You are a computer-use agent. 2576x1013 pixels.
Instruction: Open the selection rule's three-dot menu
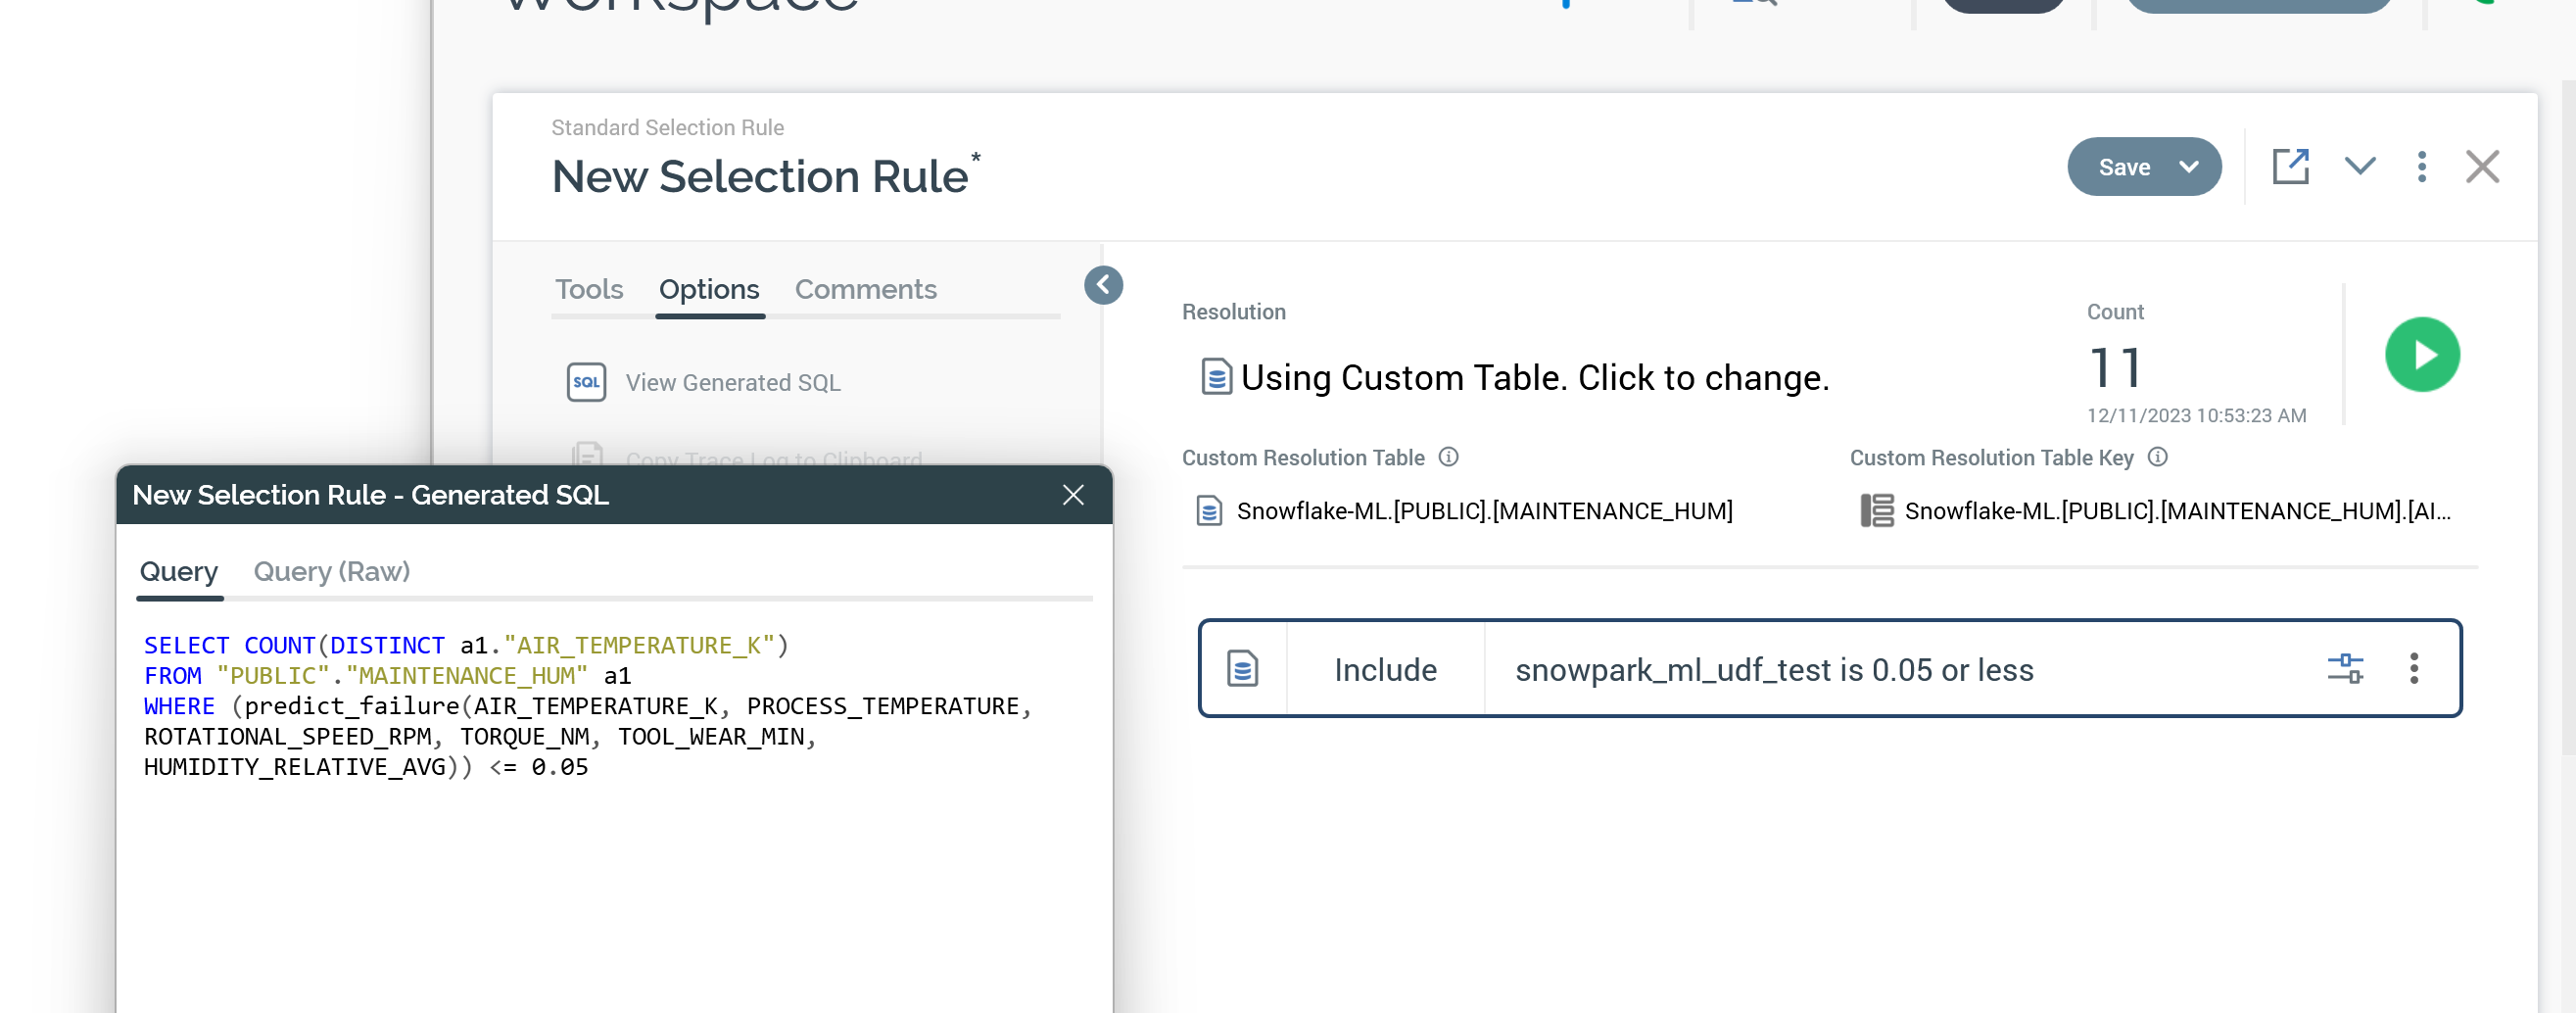[2421, 167]
